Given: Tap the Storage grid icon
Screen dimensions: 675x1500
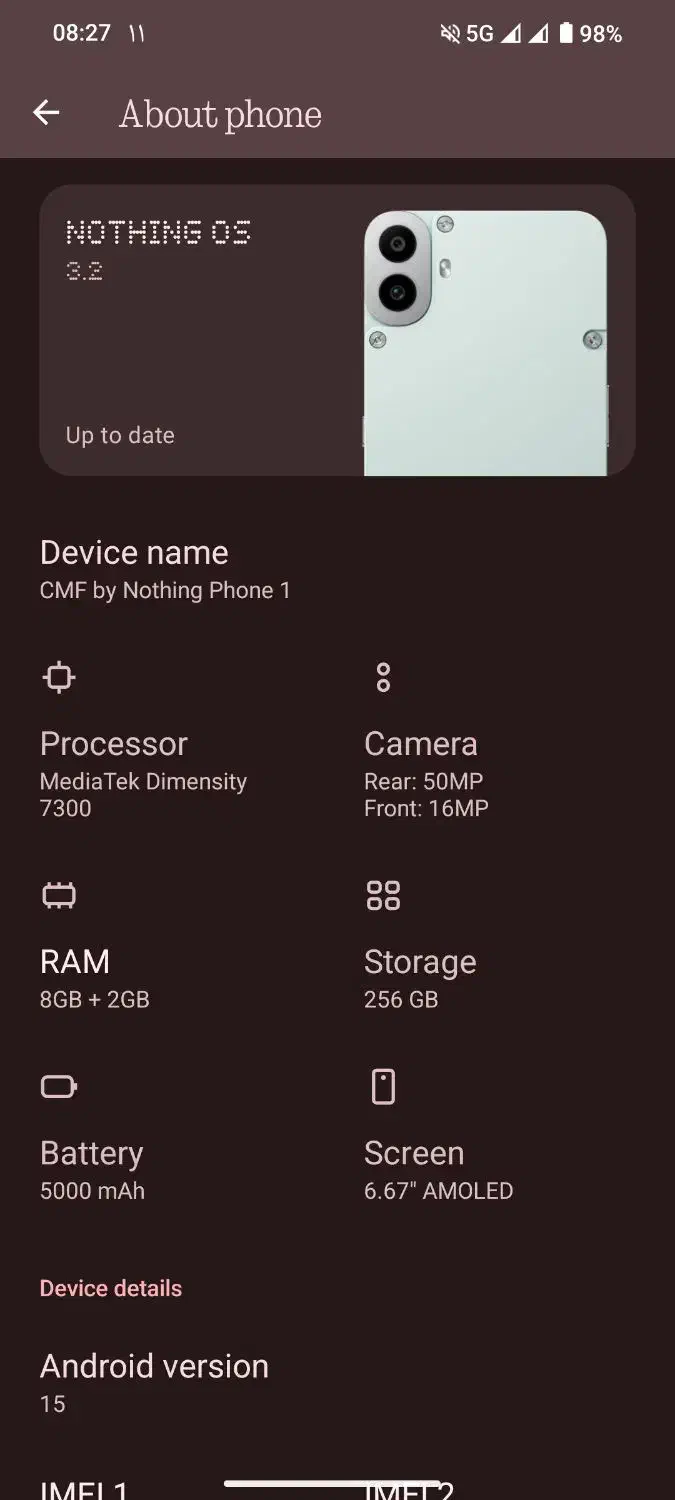Looking at the screenshot, I should (383, 895).
